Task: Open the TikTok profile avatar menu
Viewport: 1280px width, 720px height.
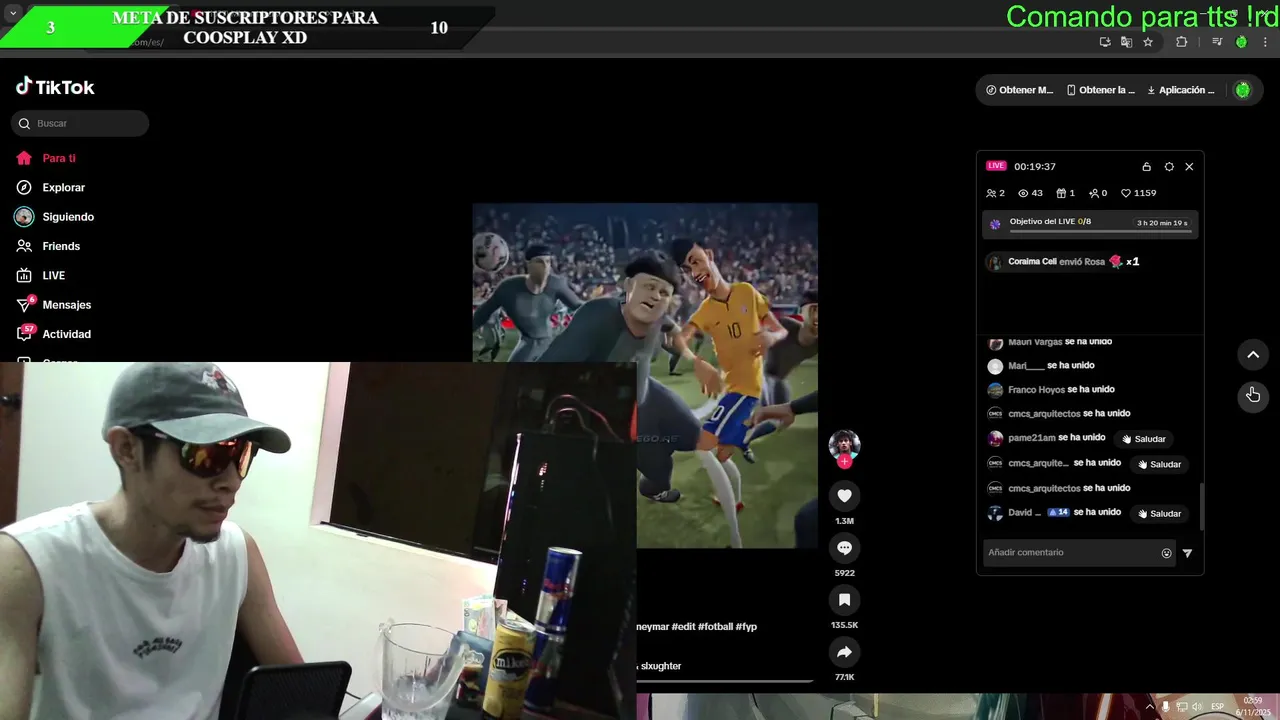Action: (1242, 90)
